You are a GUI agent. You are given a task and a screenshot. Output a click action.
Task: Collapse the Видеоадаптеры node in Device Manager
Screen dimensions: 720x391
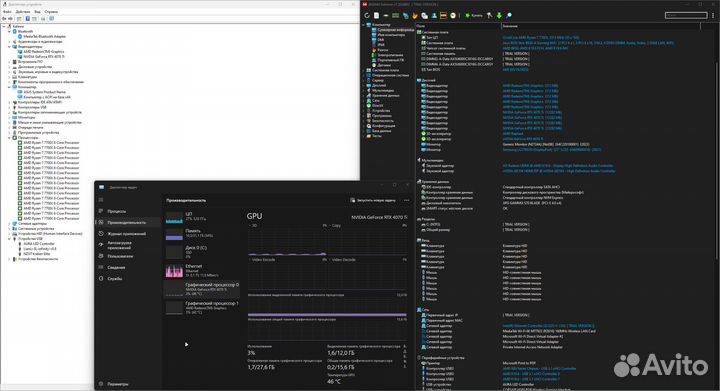[9, 47]
